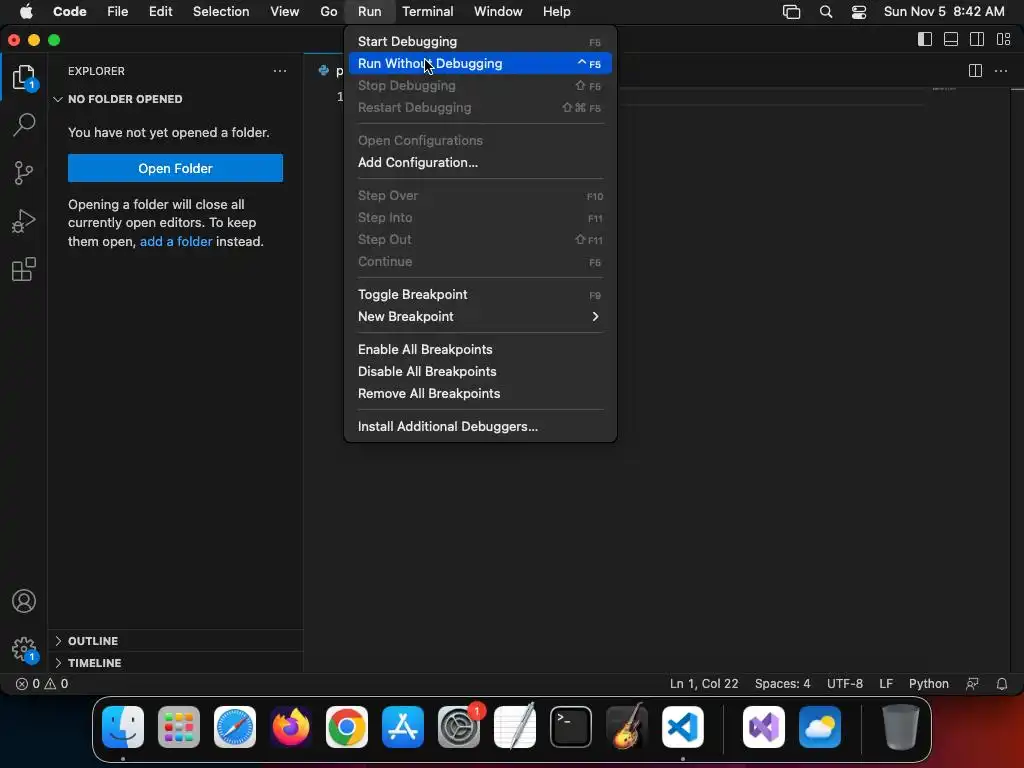Choose Enable All Breakpoints
1024x768 pixels.
pos(480,349)
